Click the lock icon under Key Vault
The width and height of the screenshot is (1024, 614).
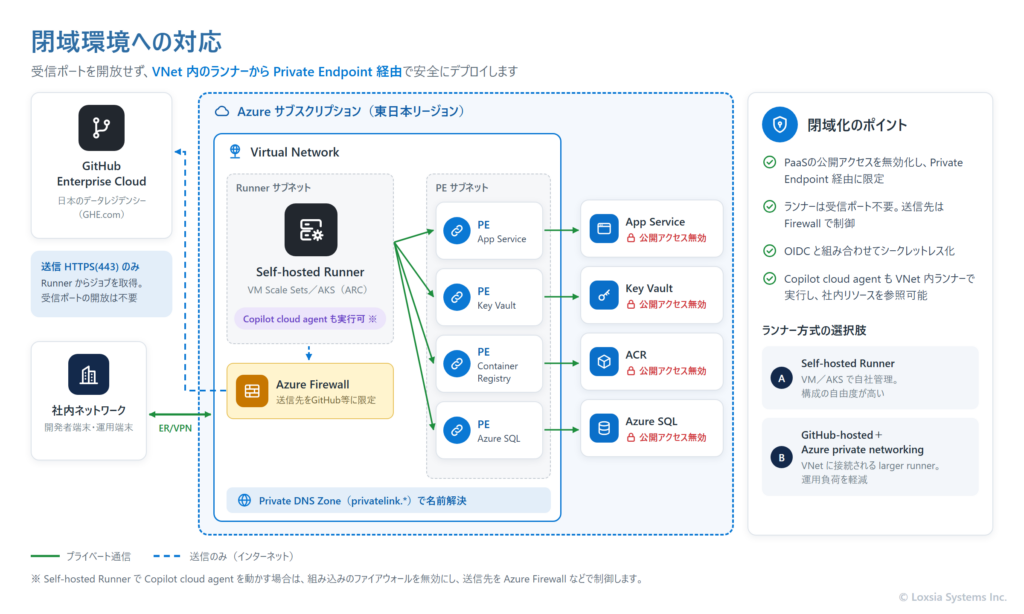(631, 305)
